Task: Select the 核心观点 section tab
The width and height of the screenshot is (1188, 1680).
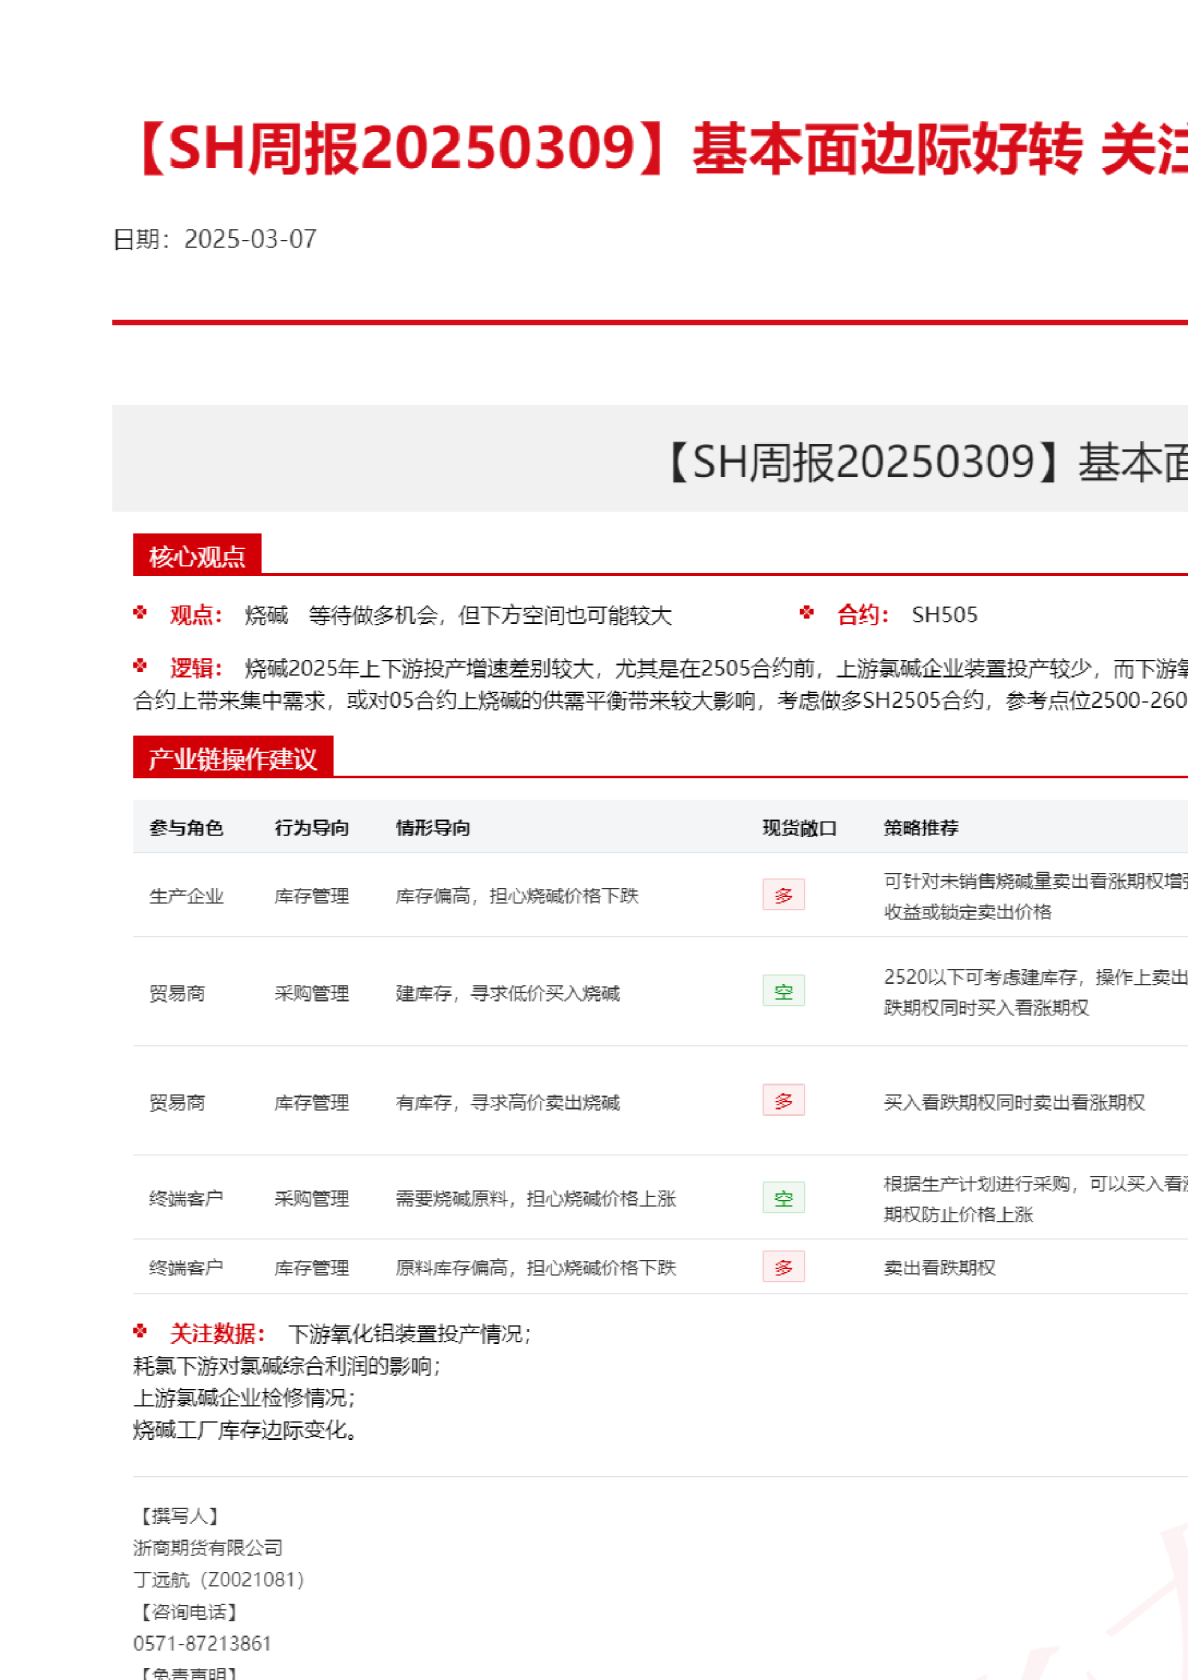Action: [197, 556]
